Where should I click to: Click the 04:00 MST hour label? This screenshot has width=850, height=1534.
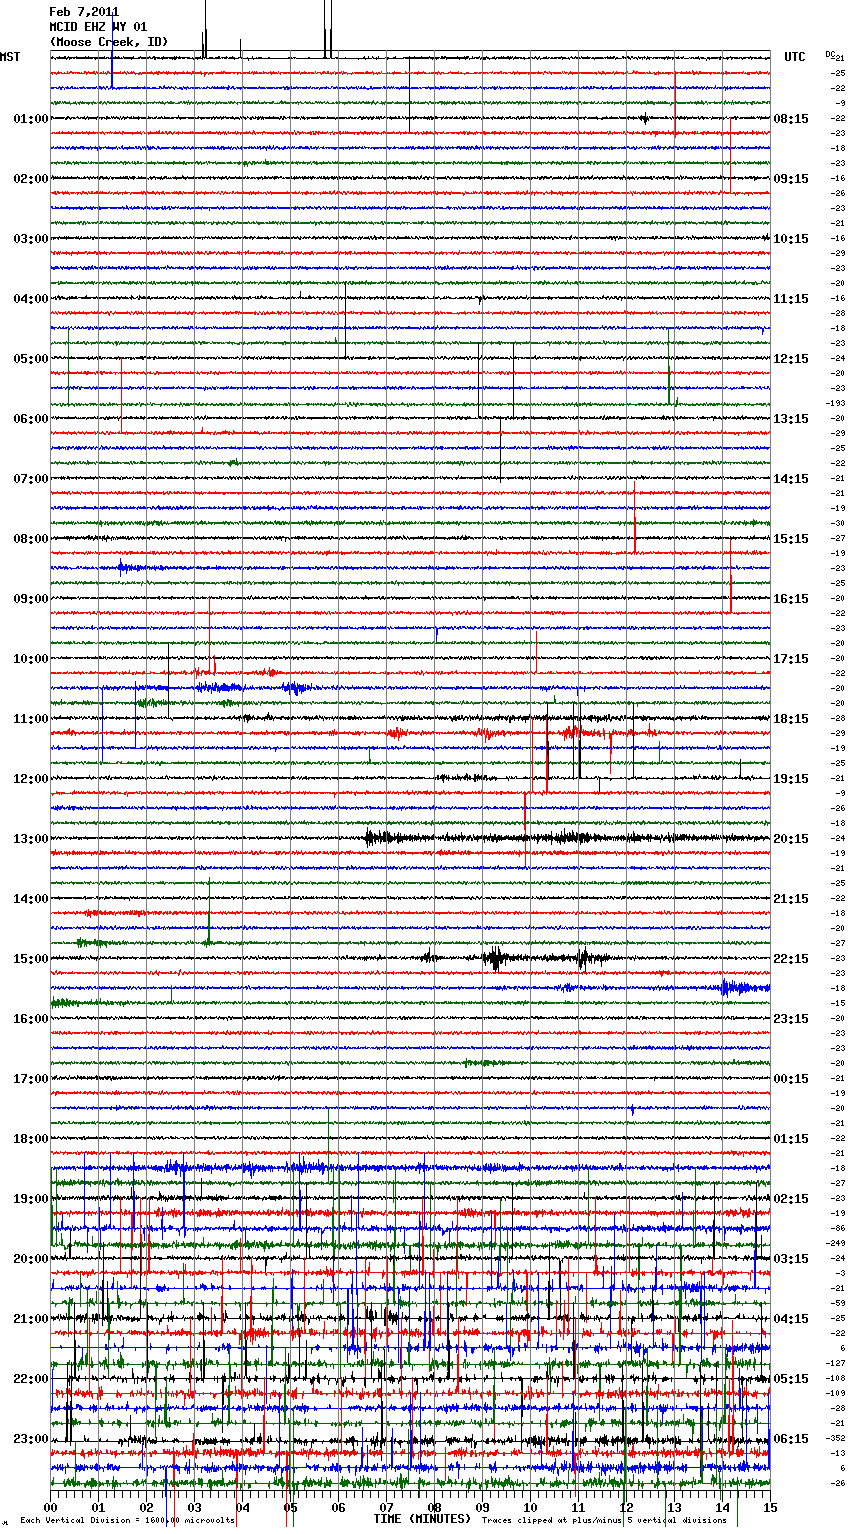pyautogui.click(x=31, y=299)
